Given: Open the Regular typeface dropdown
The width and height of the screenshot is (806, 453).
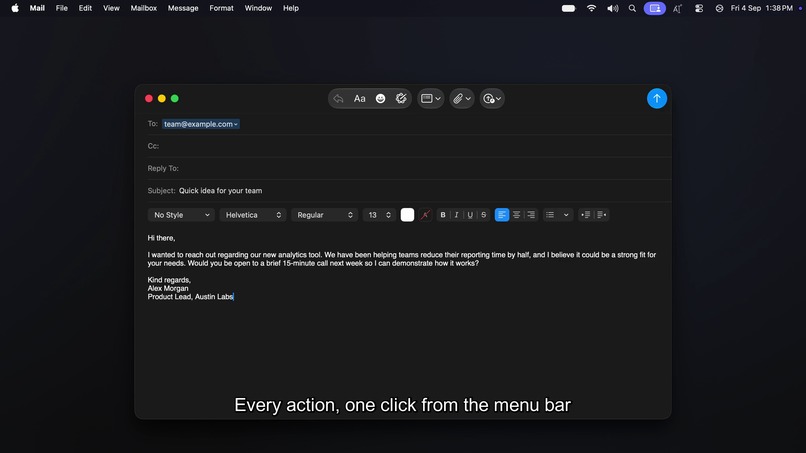Looking at the screenshot, I should click(324, 215).
